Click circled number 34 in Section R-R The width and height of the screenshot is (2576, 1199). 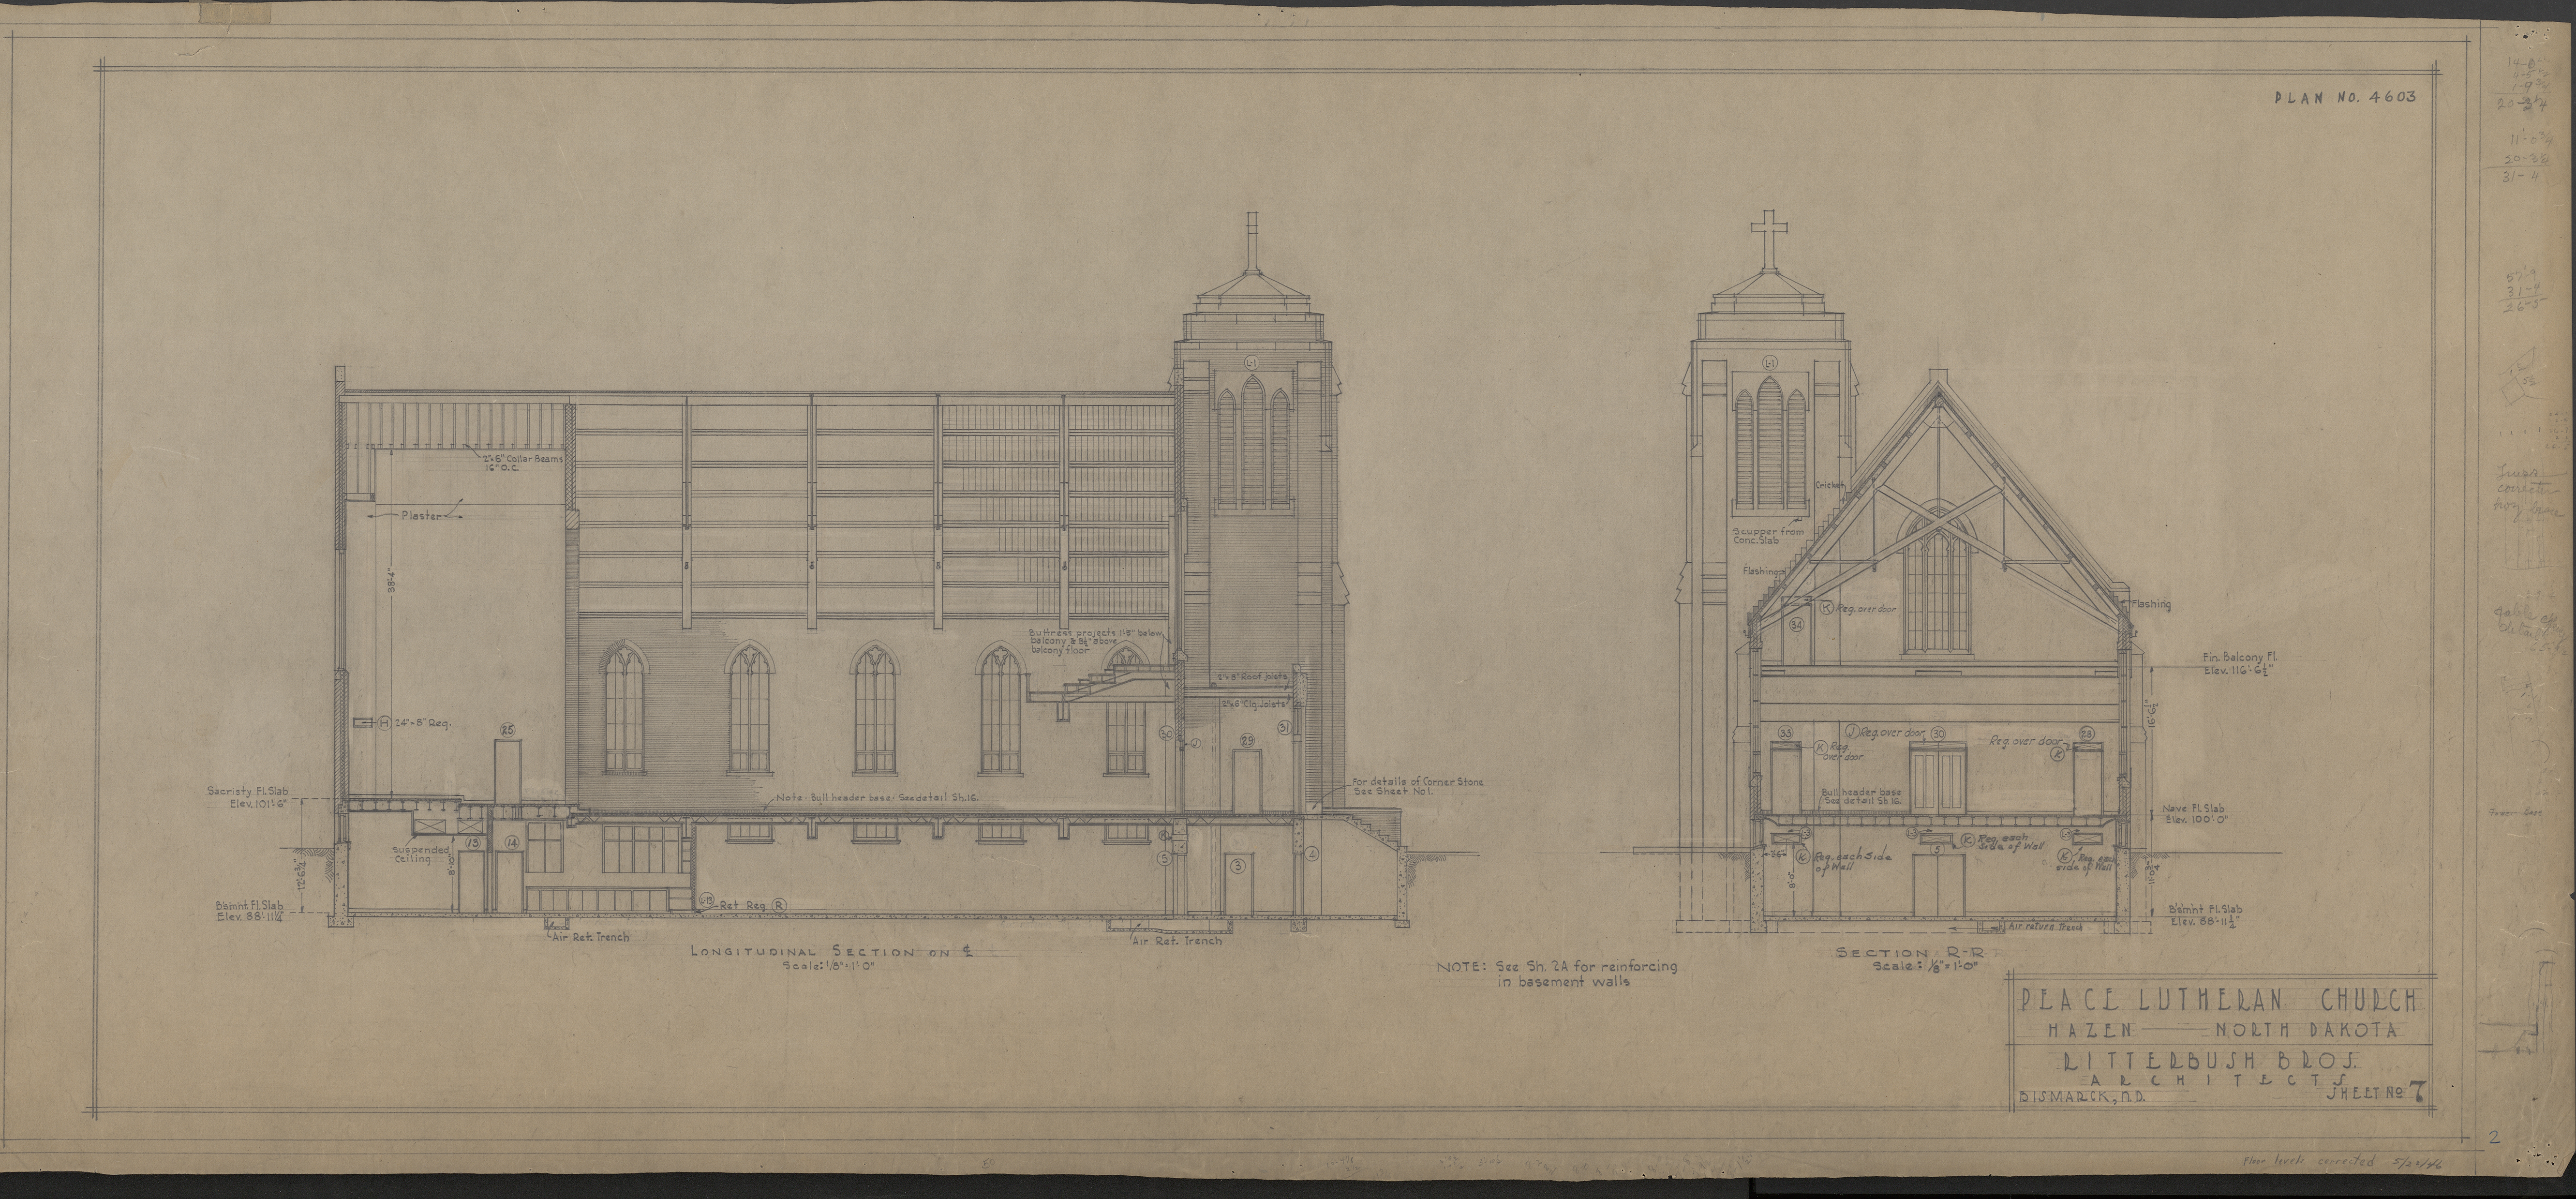[x=1796, y=625]
